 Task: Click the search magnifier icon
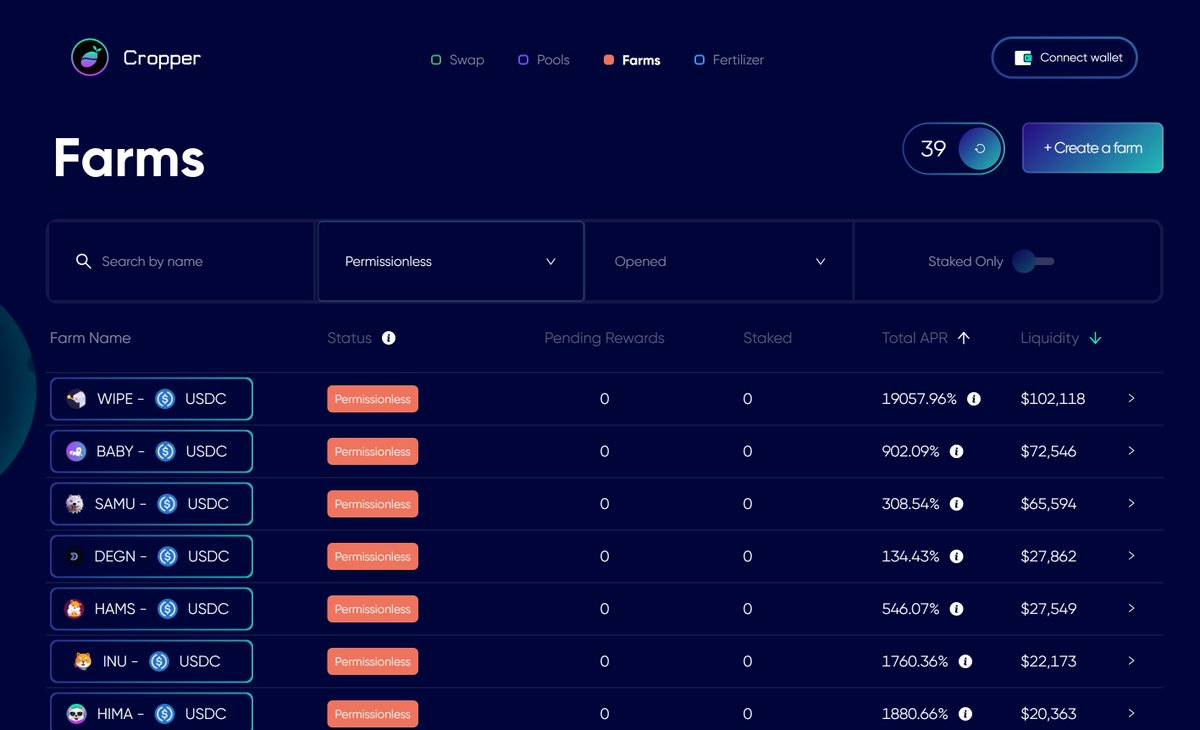coord(84,261)
